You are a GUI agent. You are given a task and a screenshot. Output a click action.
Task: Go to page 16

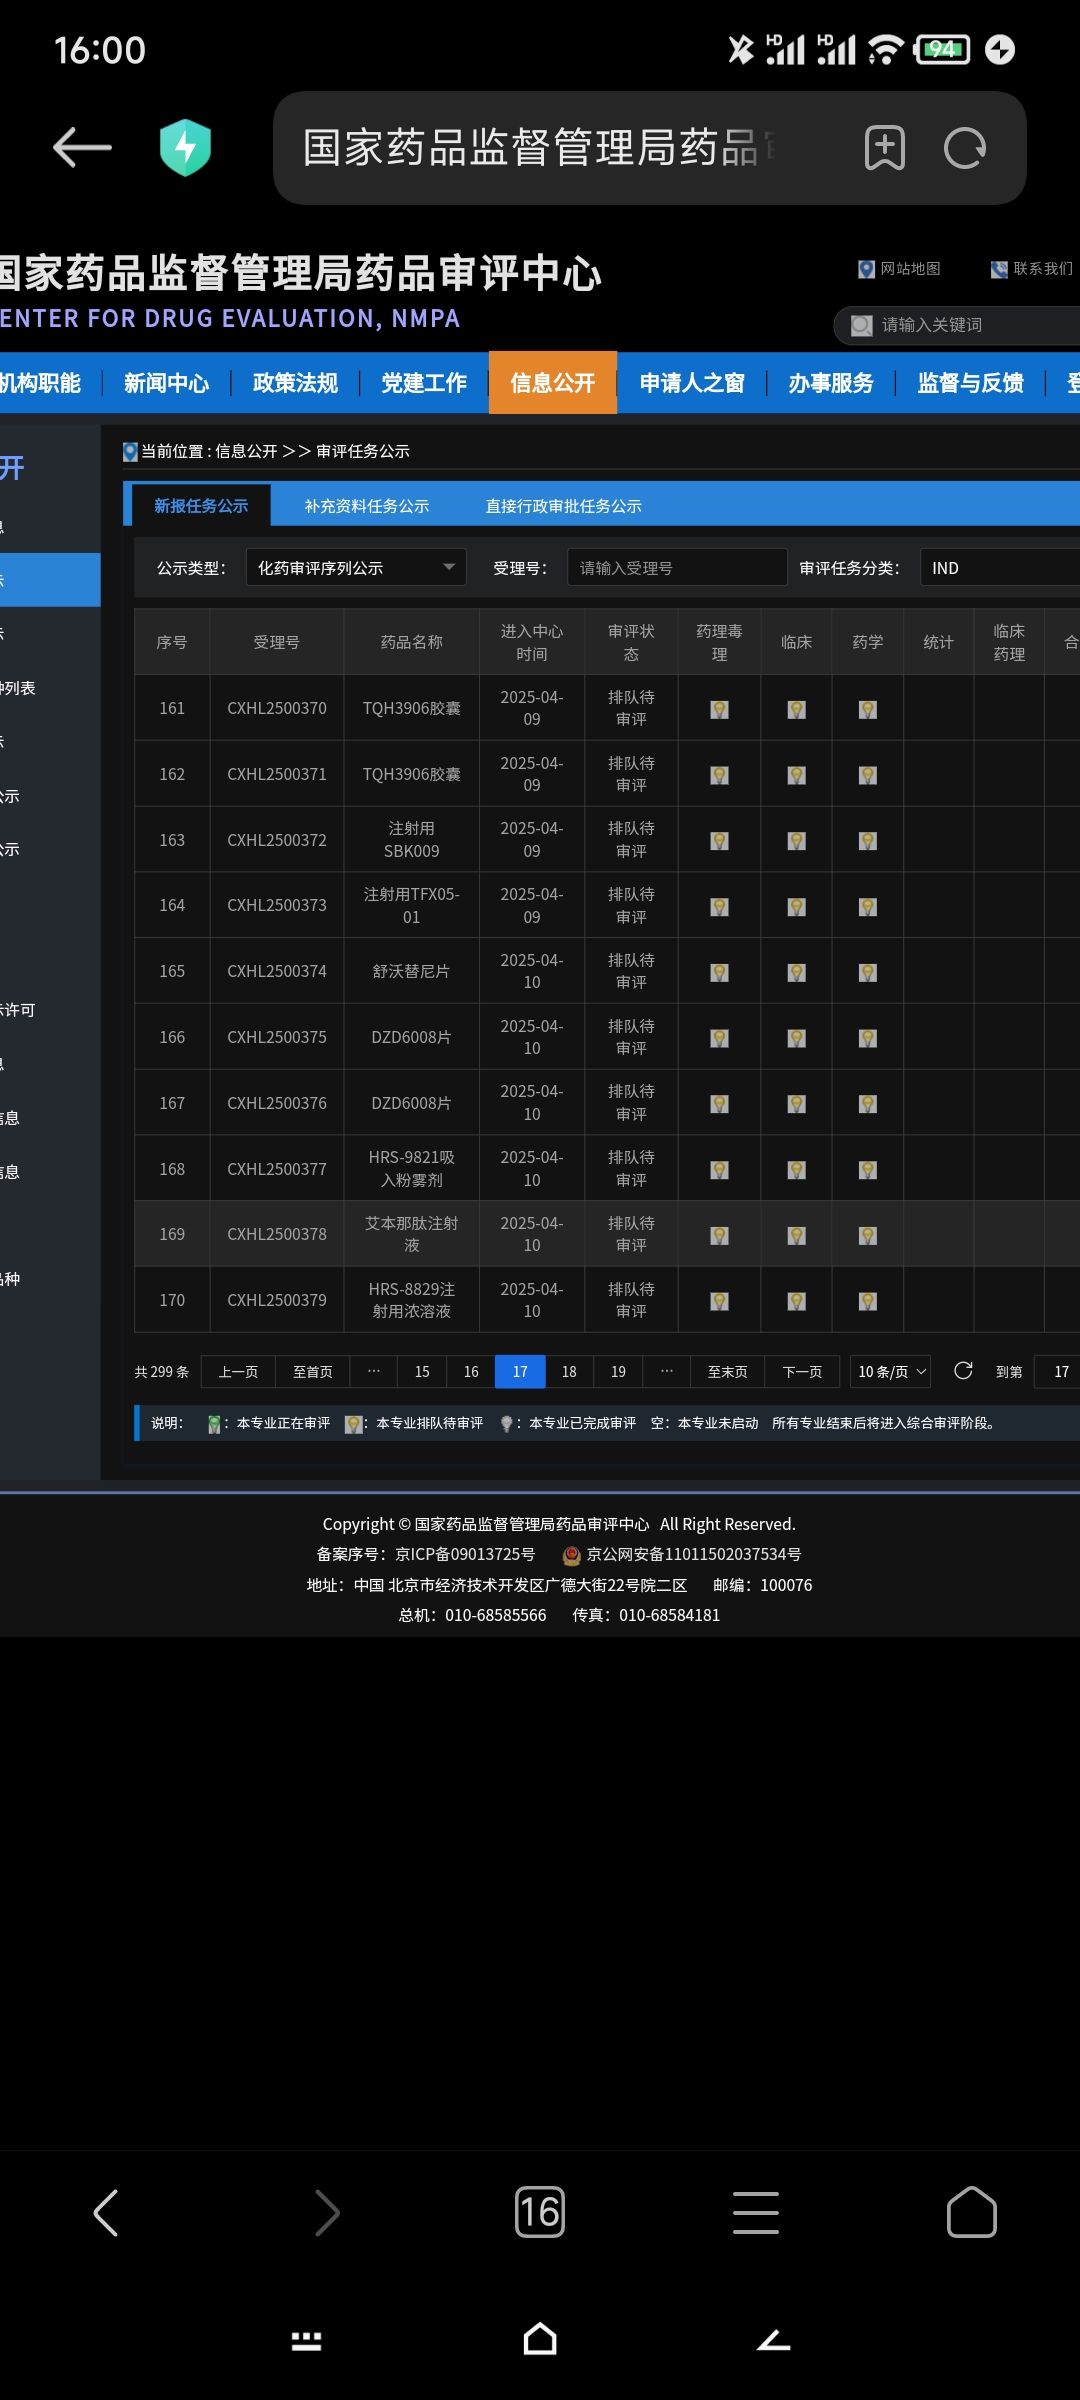[x=471, y=1372]
